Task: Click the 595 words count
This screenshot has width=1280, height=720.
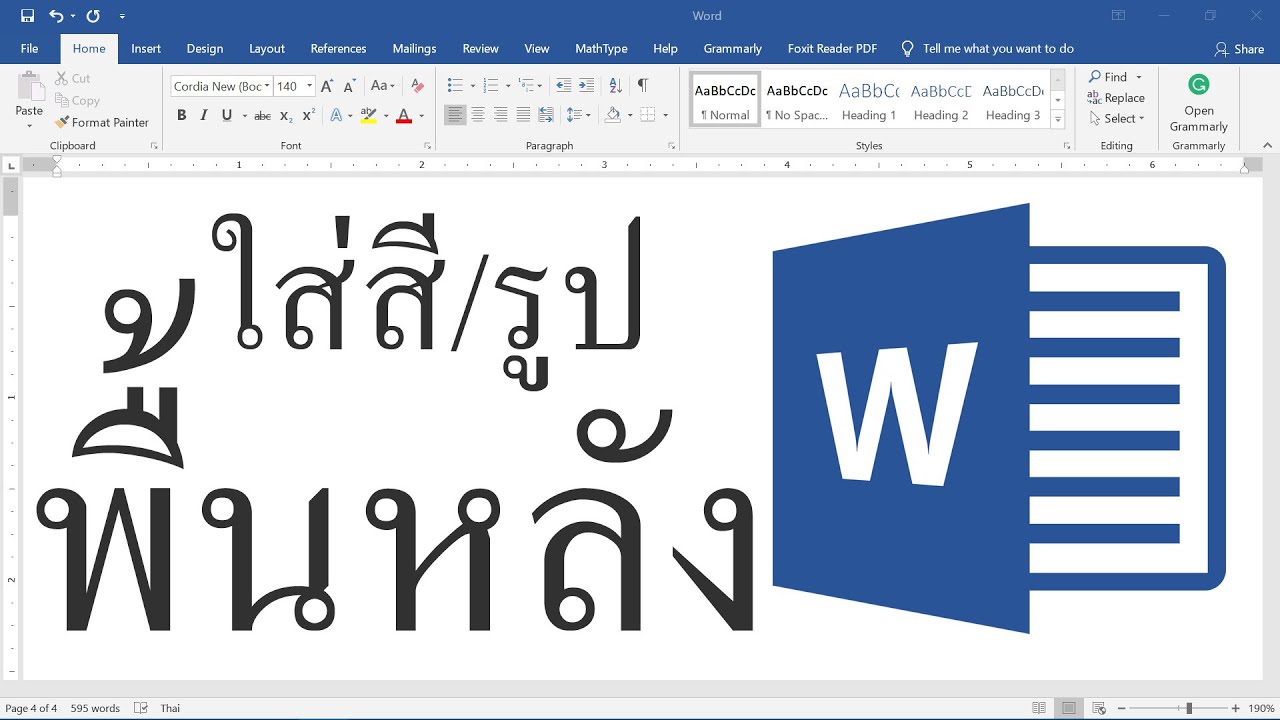Action: point(95,708)
